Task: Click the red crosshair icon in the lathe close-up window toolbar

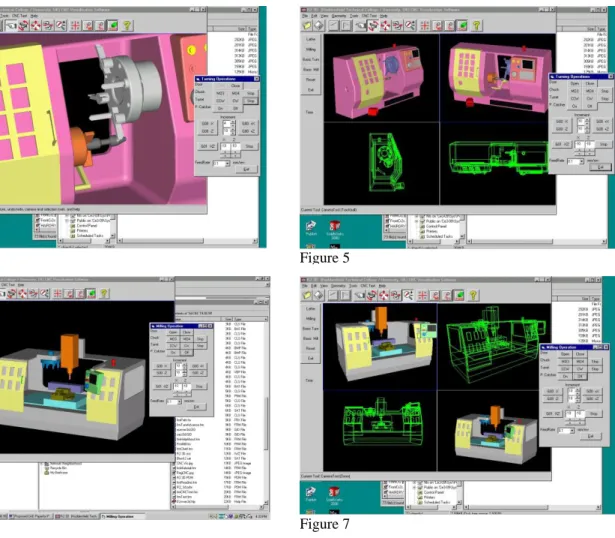Action: (75, 25)
